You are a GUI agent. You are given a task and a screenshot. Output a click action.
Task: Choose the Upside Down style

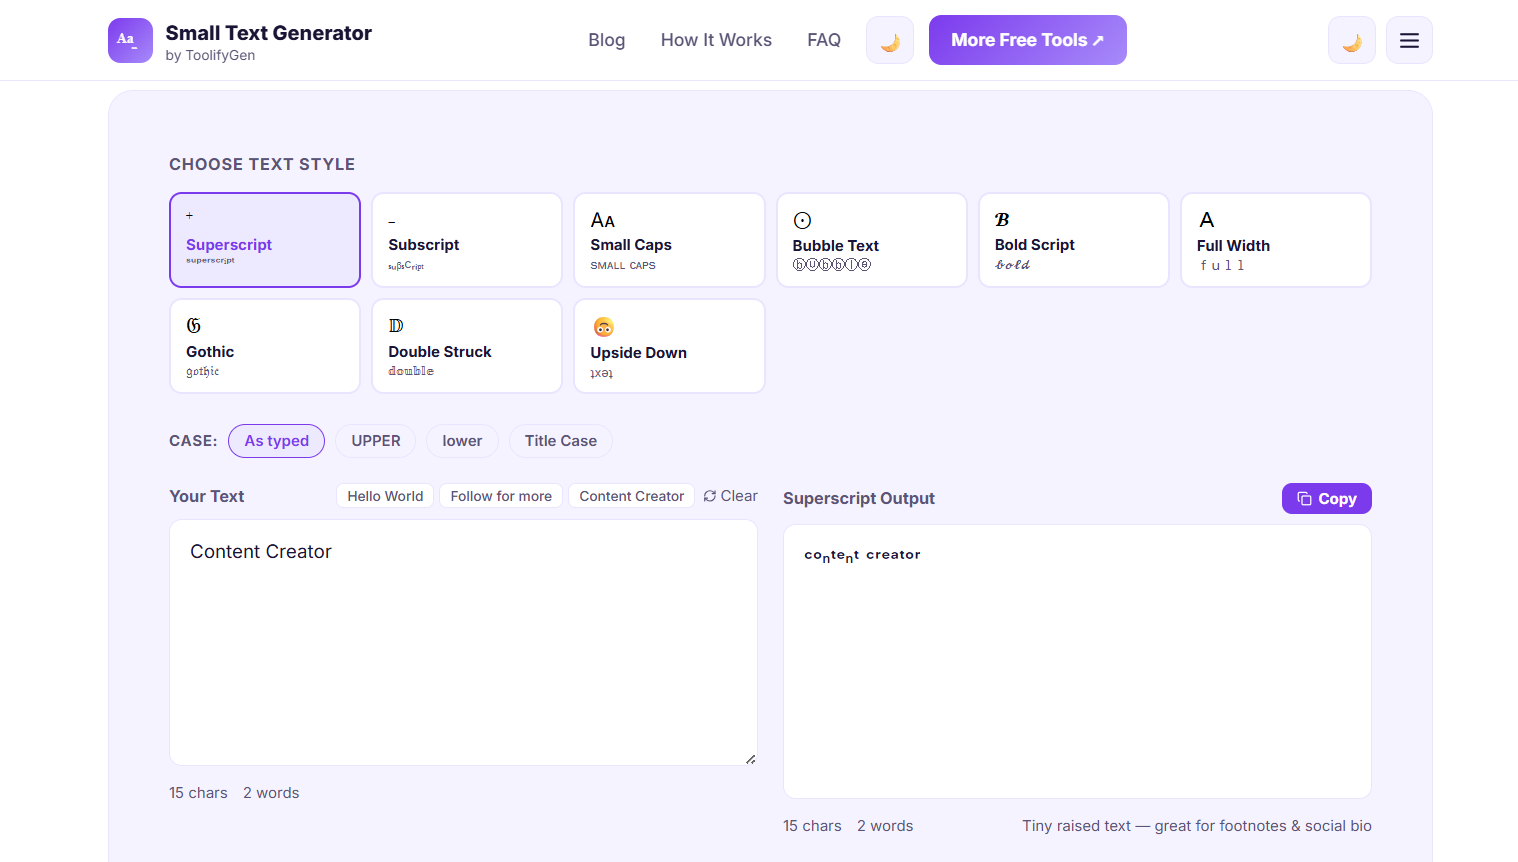pyautogui.click(x=669, y=346)
